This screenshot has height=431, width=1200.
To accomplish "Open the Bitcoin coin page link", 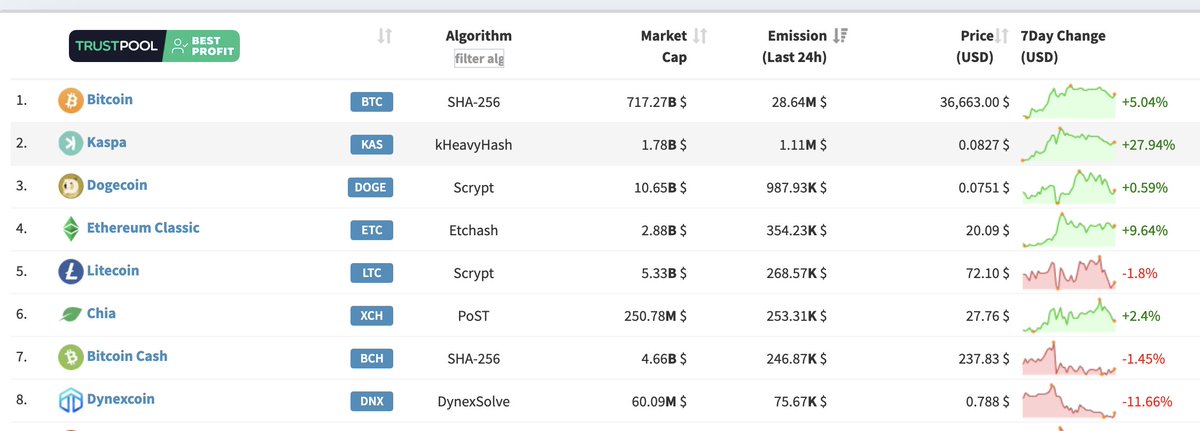I will [x=110, y=100].
